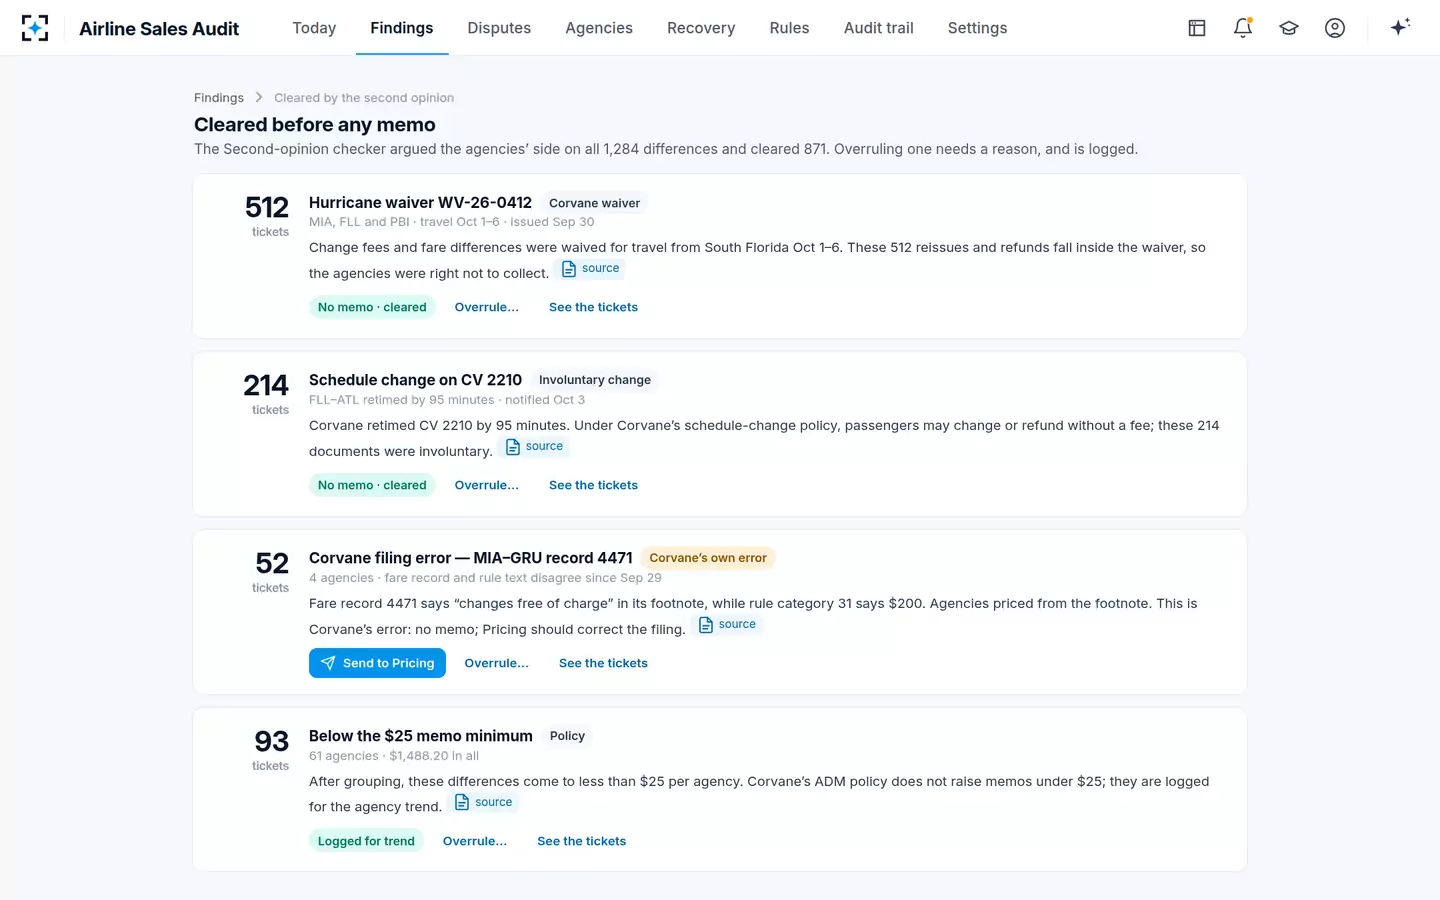
Task: Click No memo cleared badge on Hurricane waiver
Action: point(372,307)
